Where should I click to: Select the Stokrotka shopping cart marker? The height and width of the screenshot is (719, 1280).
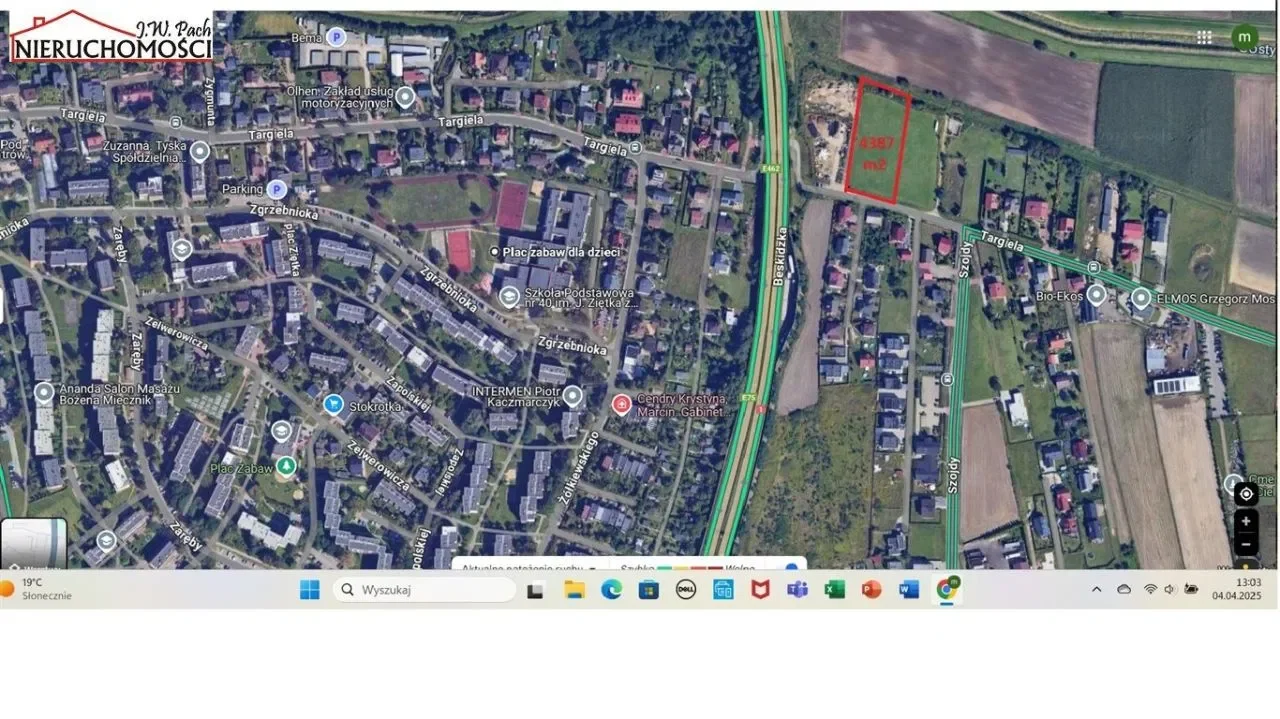[x=333, y=403]
